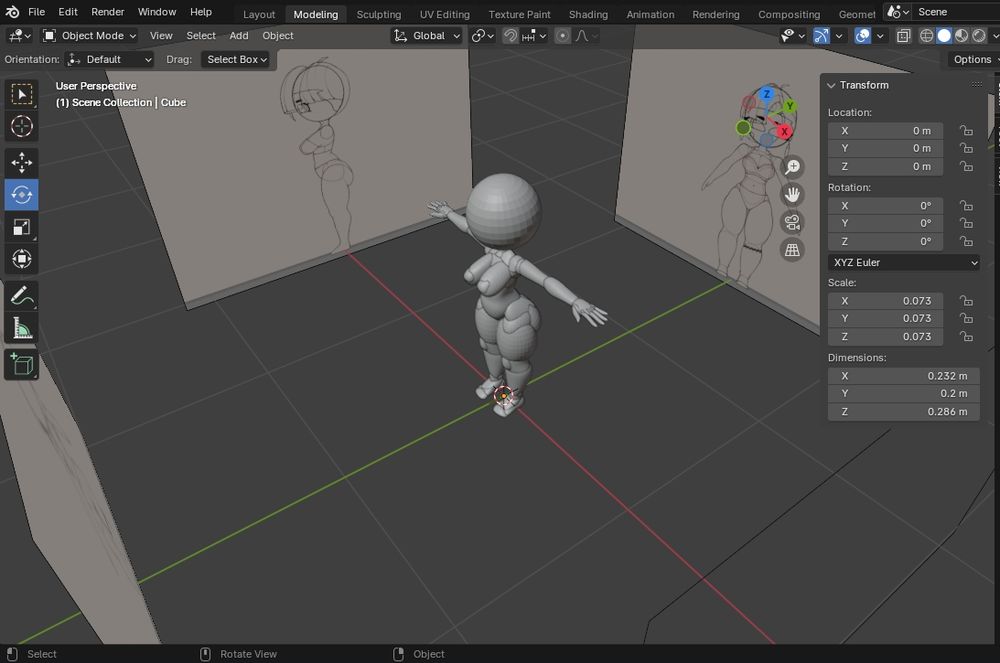Viewport: 1000px width, 663px height.
Task: Toggle lock on Rotation Z
Action: click(966, 242)
